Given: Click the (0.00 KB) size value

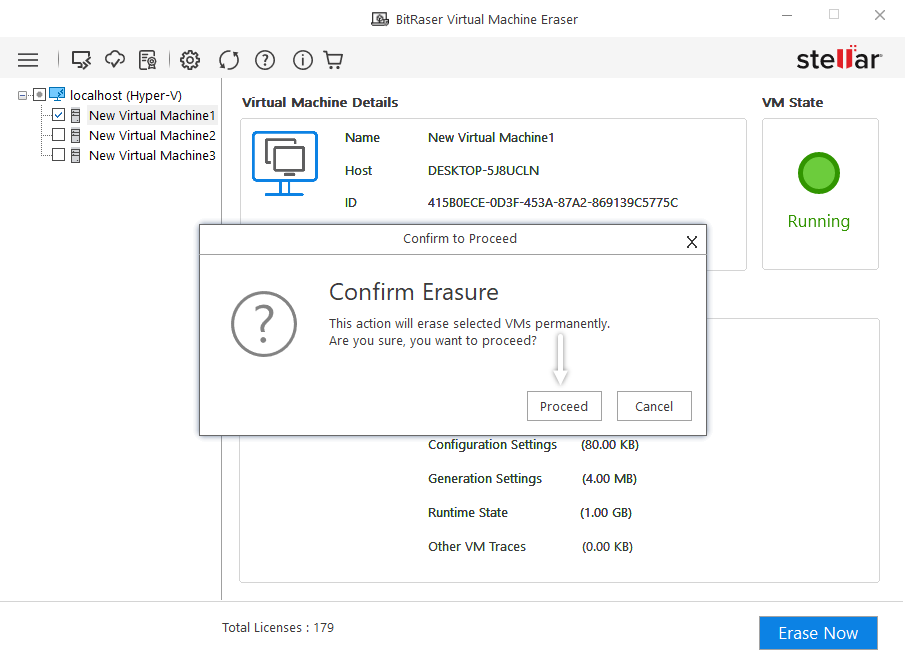Looking at the screenshot, I should tap(607, 547).
